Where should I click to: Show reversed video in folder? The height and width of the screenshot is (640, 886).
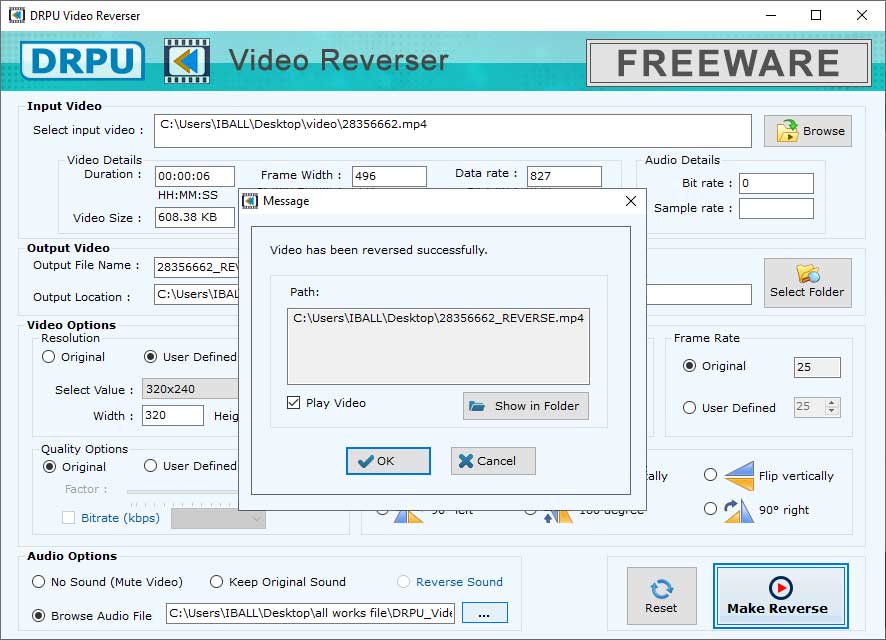coord(525,406)
